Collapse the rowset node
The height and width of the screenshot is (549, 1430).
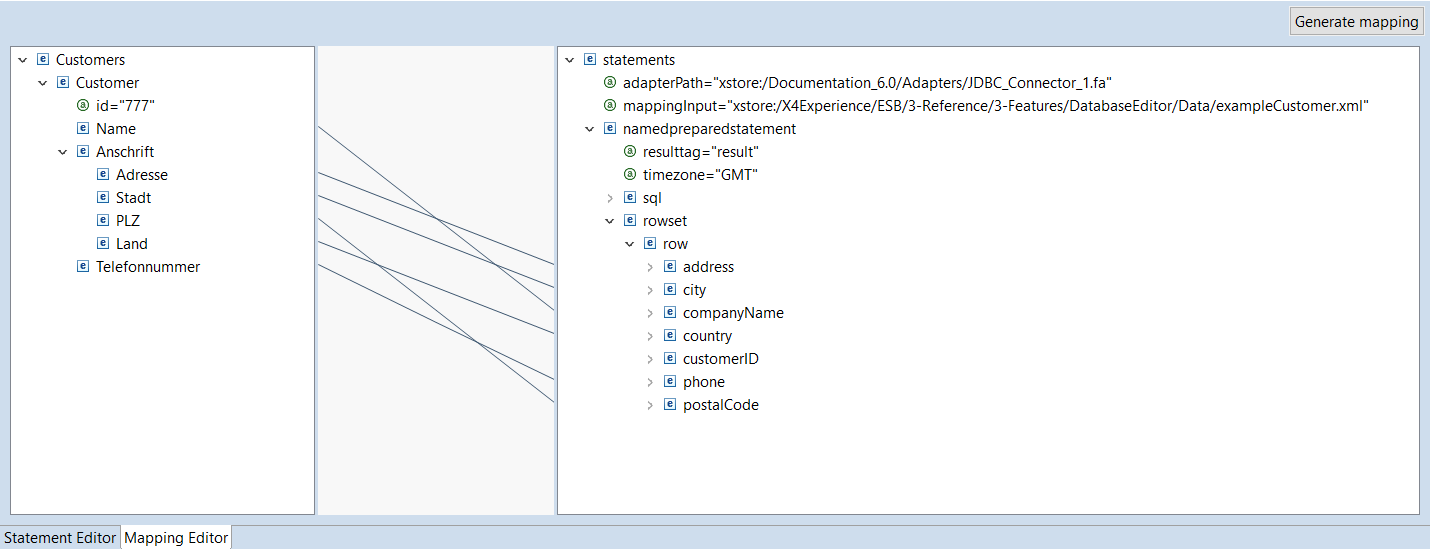point(610,221)
